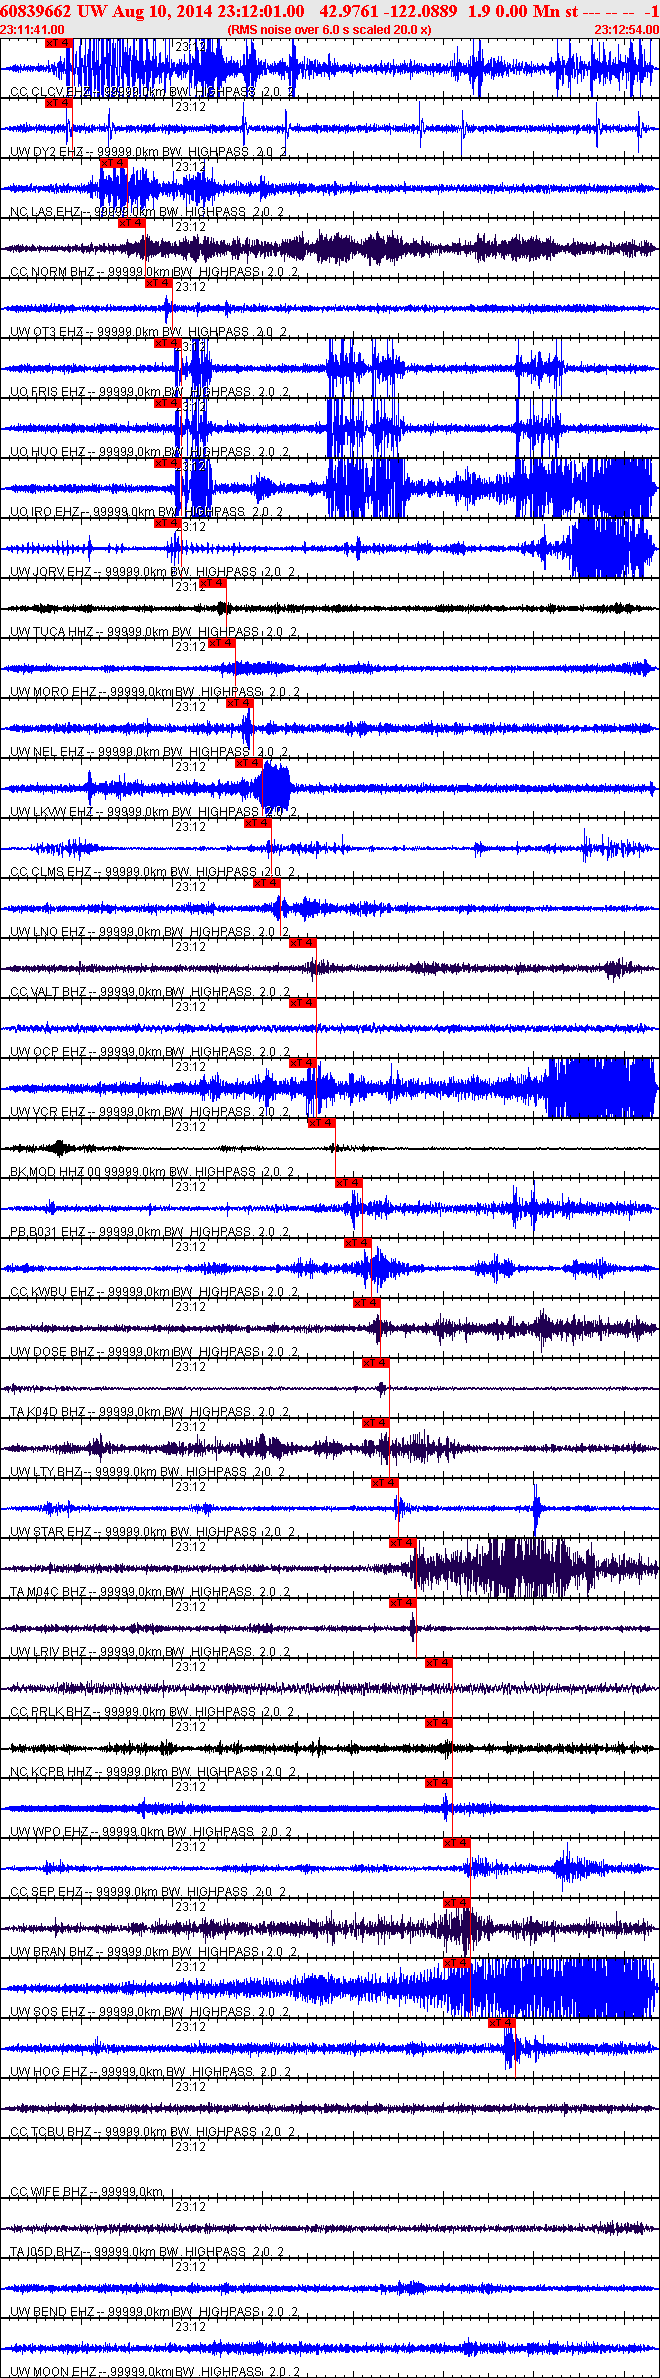The width and height of the screenshot is (660, 2378).
Task: Select the pick marker on UW WPO trace
Action: (x=437, y=1783)
